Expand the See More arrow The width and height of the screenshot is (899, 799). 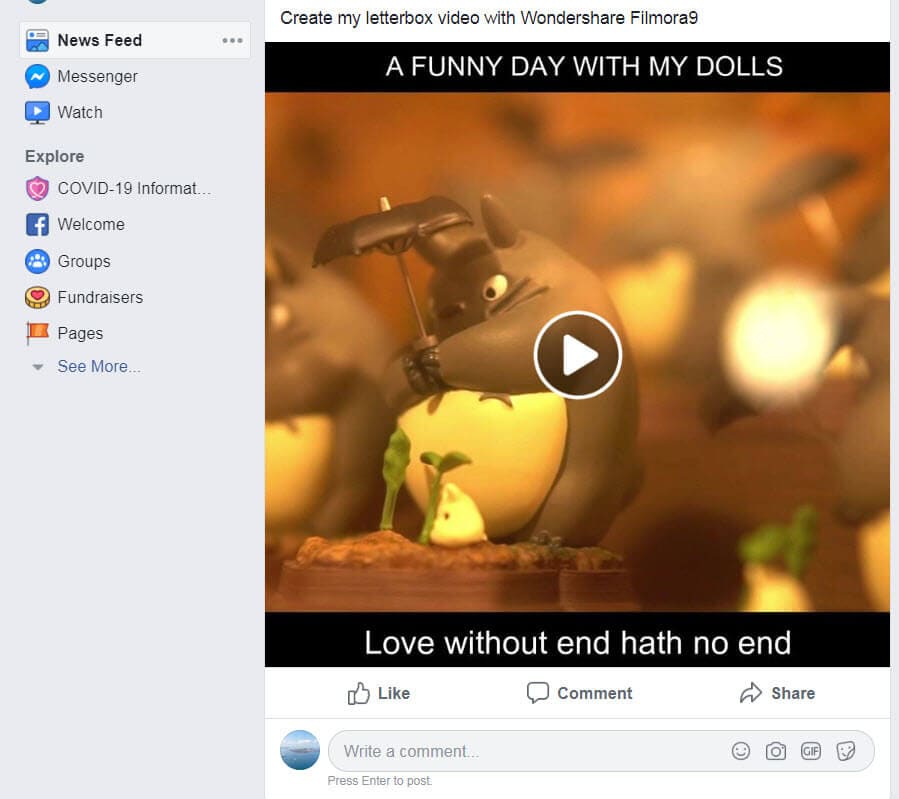(38, 367)
